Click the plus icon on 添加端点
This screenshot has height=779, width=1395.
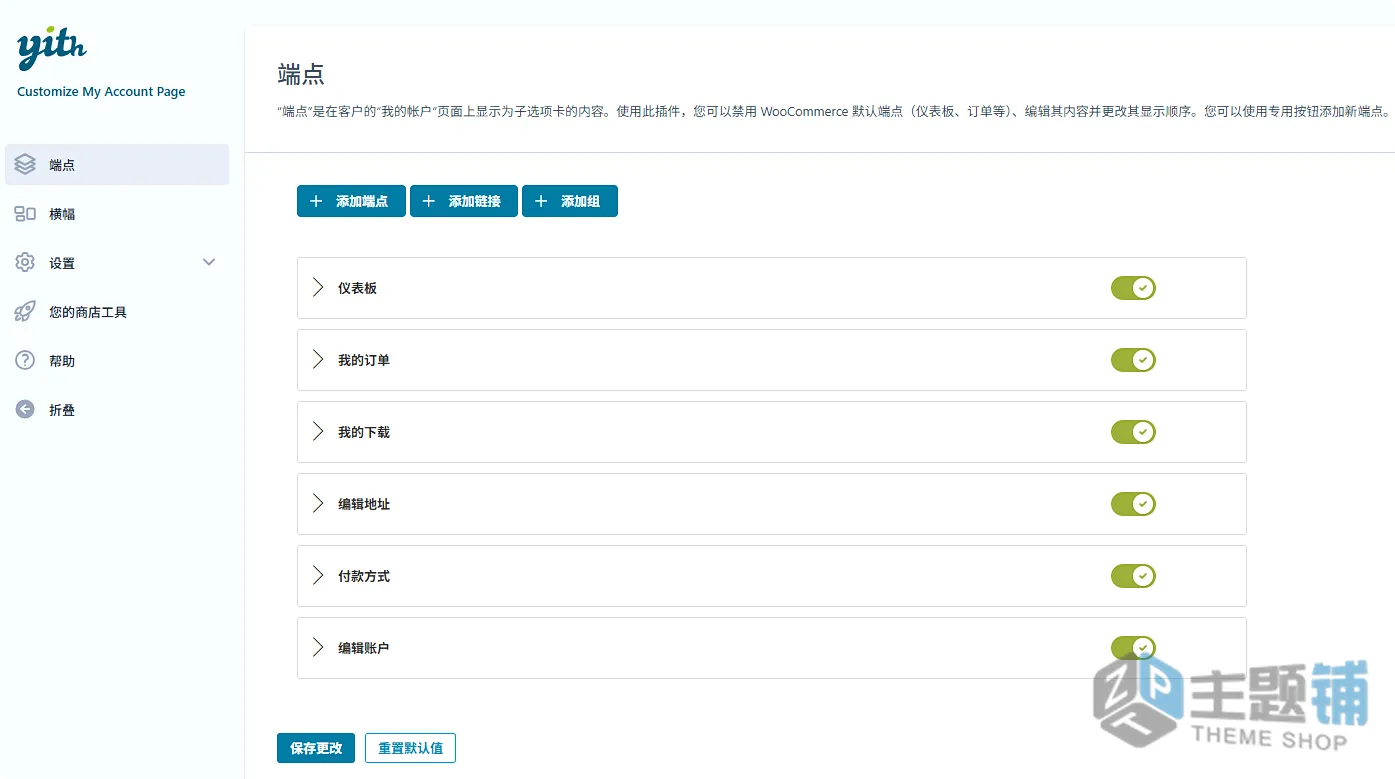[316, 201]
